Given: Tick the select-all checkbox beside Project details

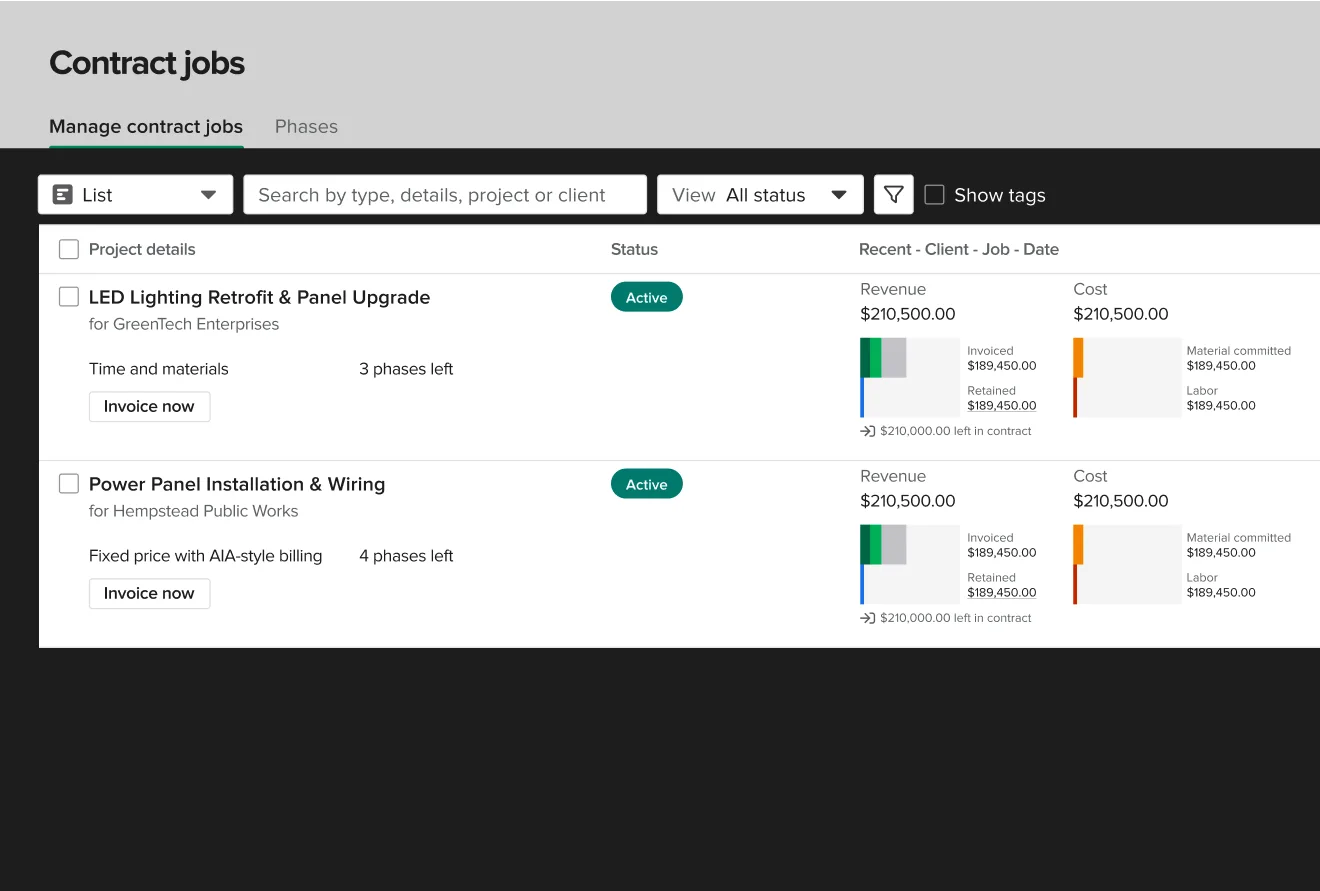Looking at the screenshot, I should pyautogui.click(x=69, y=249).
